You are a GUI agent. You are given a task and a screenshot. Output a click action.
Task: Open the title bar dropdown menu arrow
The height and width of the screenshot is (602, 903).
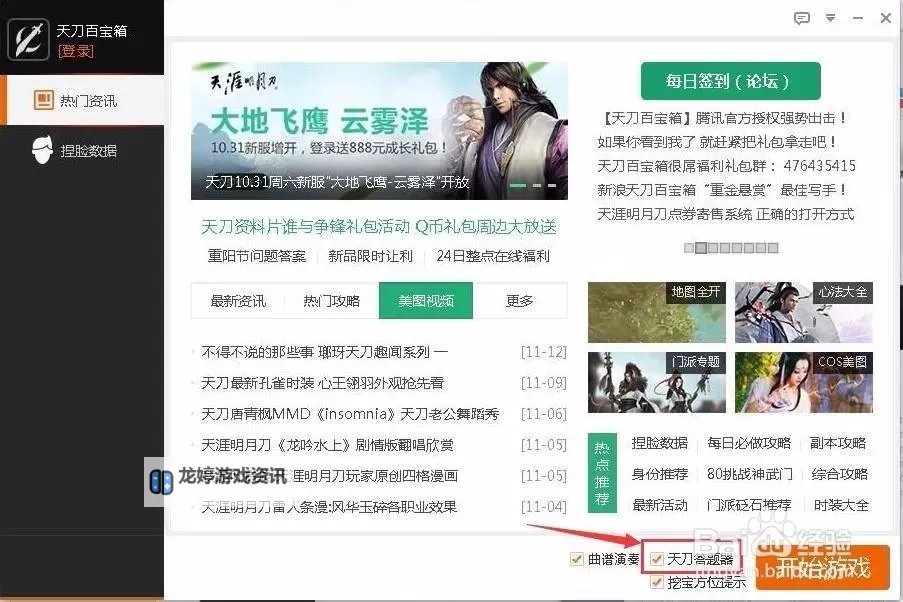(x=830, y=18)
